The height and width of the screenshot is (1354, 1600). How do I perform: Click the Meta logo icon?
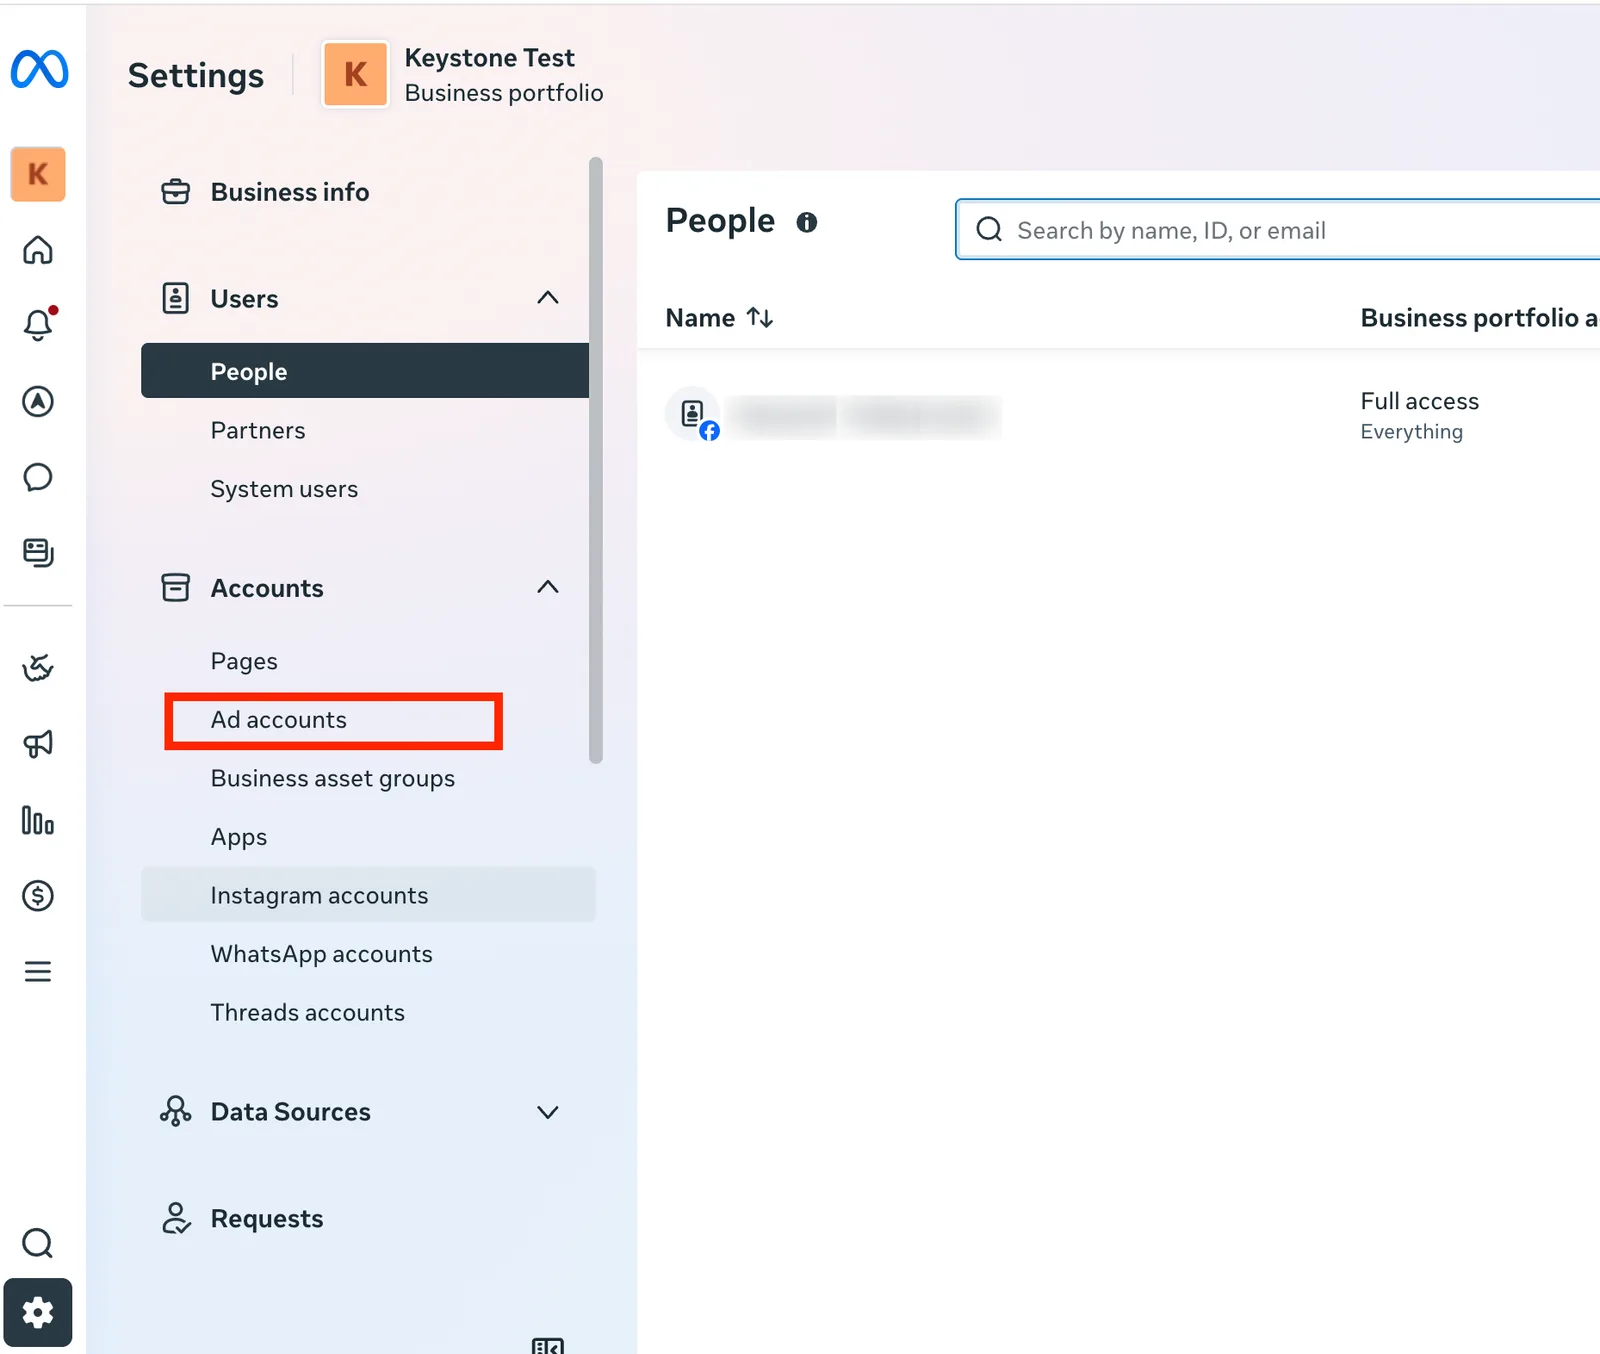39,69
